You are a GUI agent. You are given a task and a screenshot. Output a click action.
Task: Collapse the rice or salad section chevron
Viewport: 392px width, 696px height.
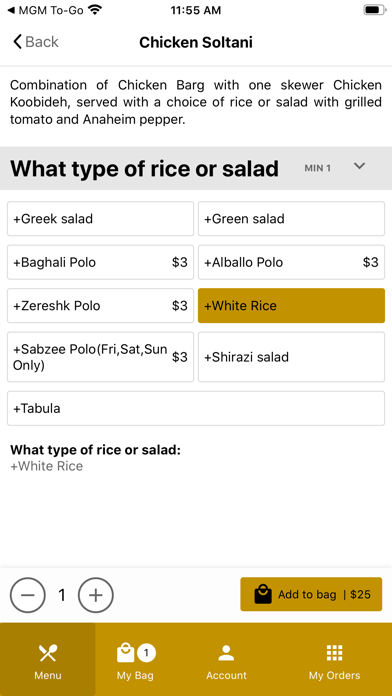359,166
